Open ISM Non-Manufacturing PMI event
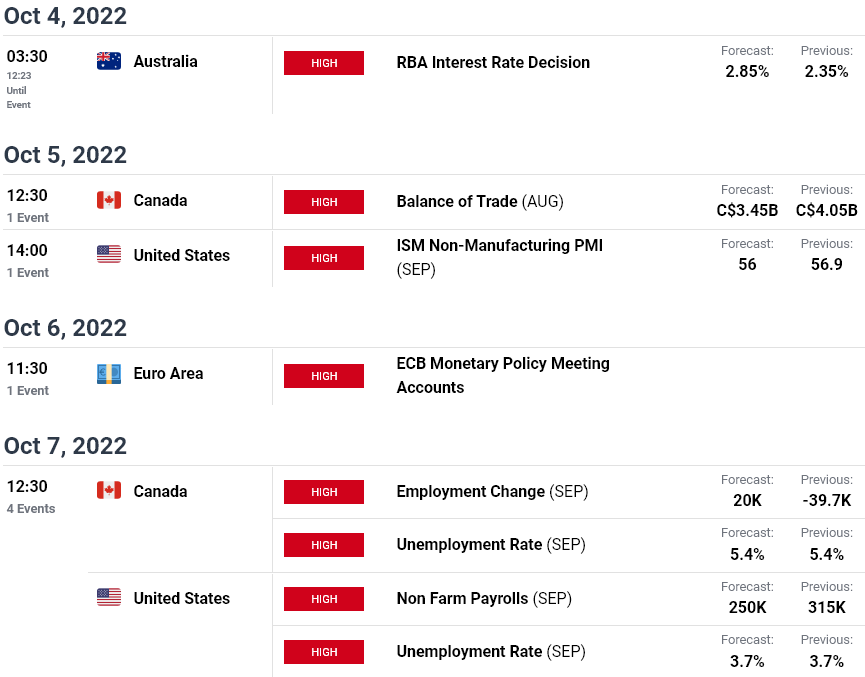865x677 pixels. click(x=500, y=257)
